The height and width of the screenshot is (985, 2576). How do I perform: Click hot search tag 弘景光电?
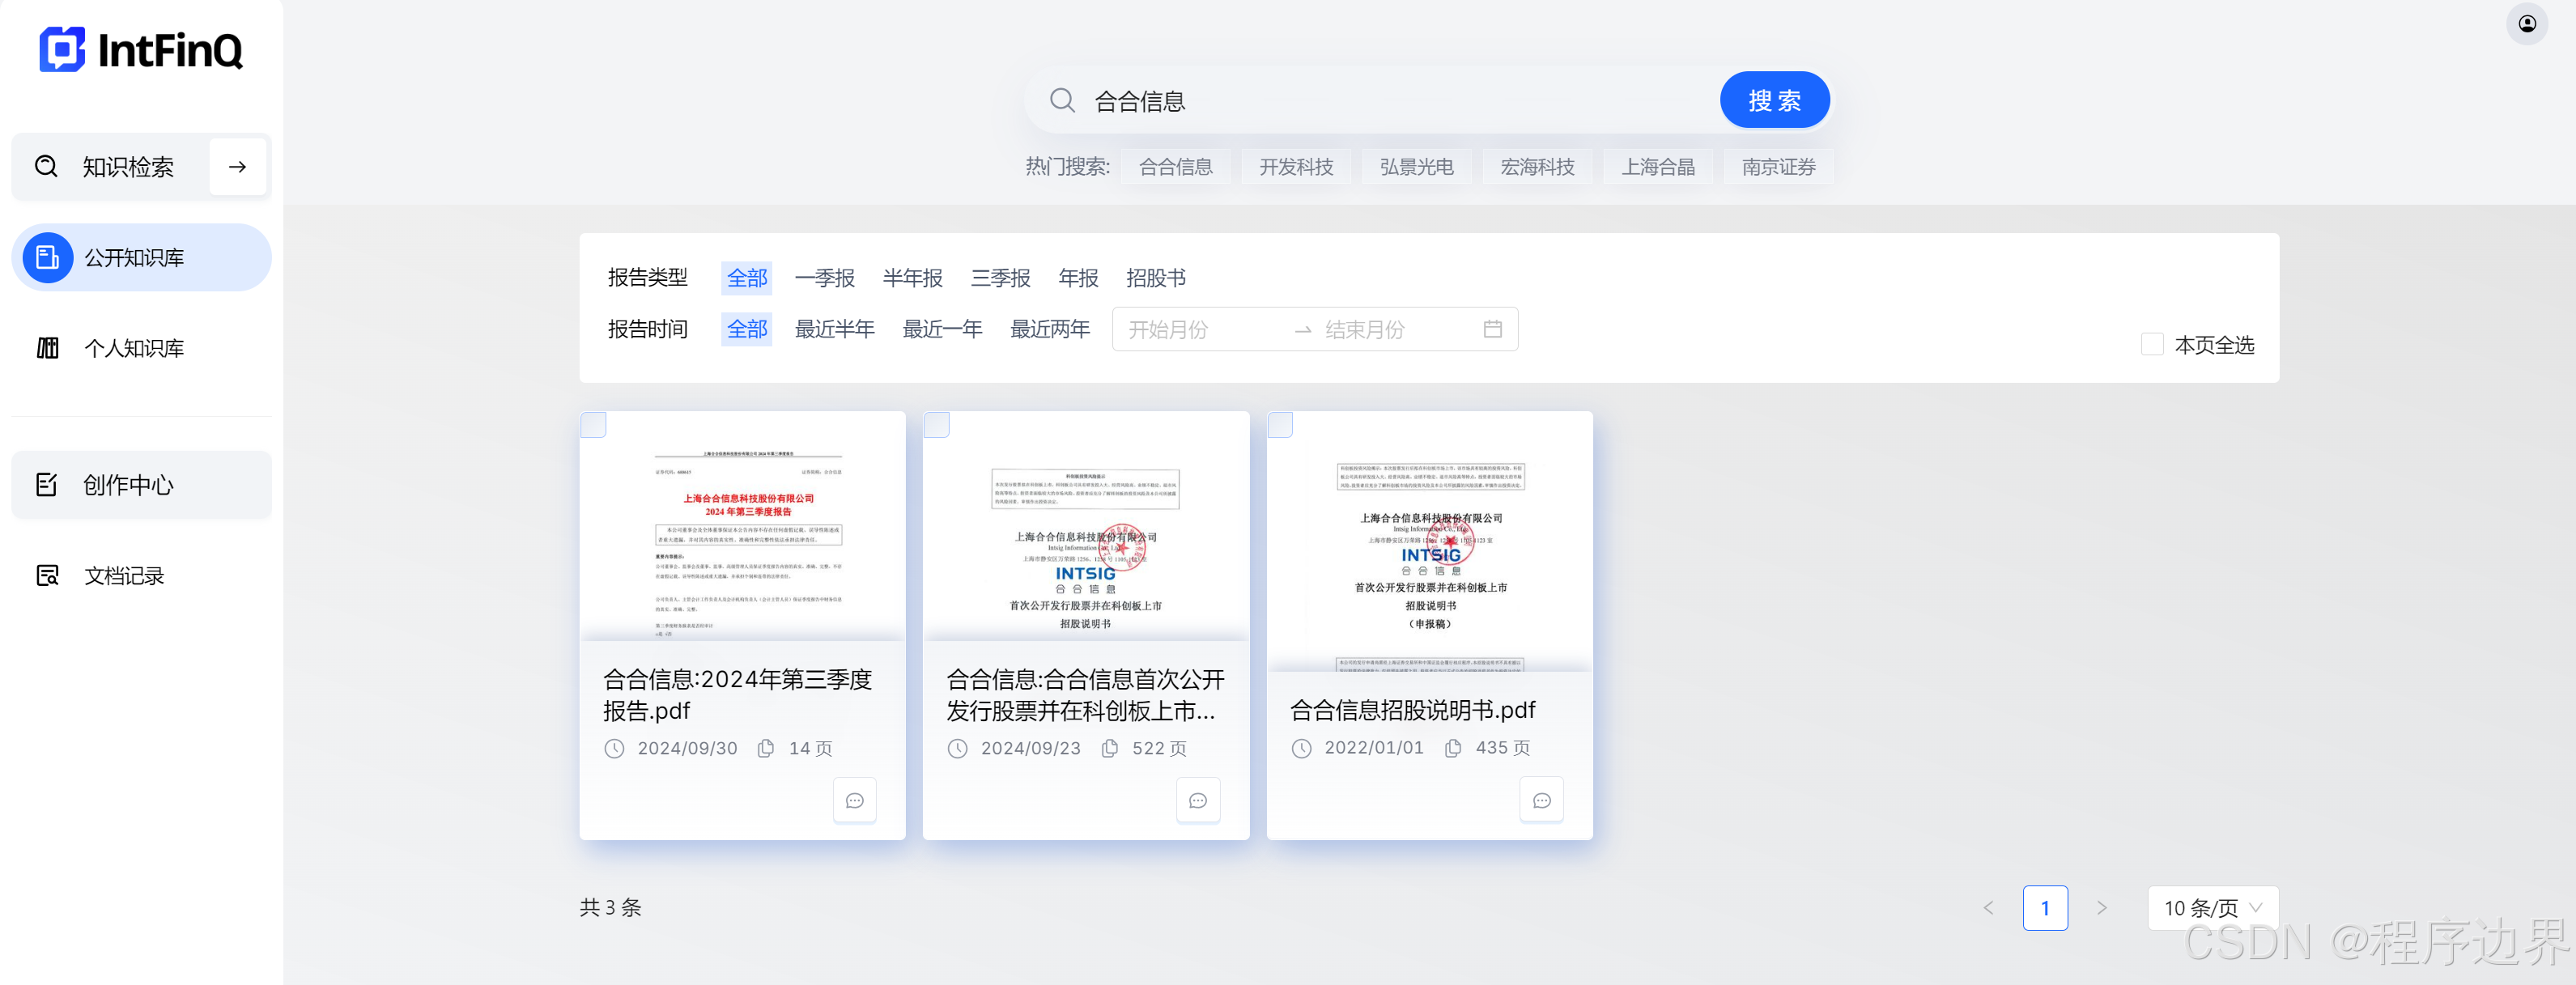point(1416,167)
